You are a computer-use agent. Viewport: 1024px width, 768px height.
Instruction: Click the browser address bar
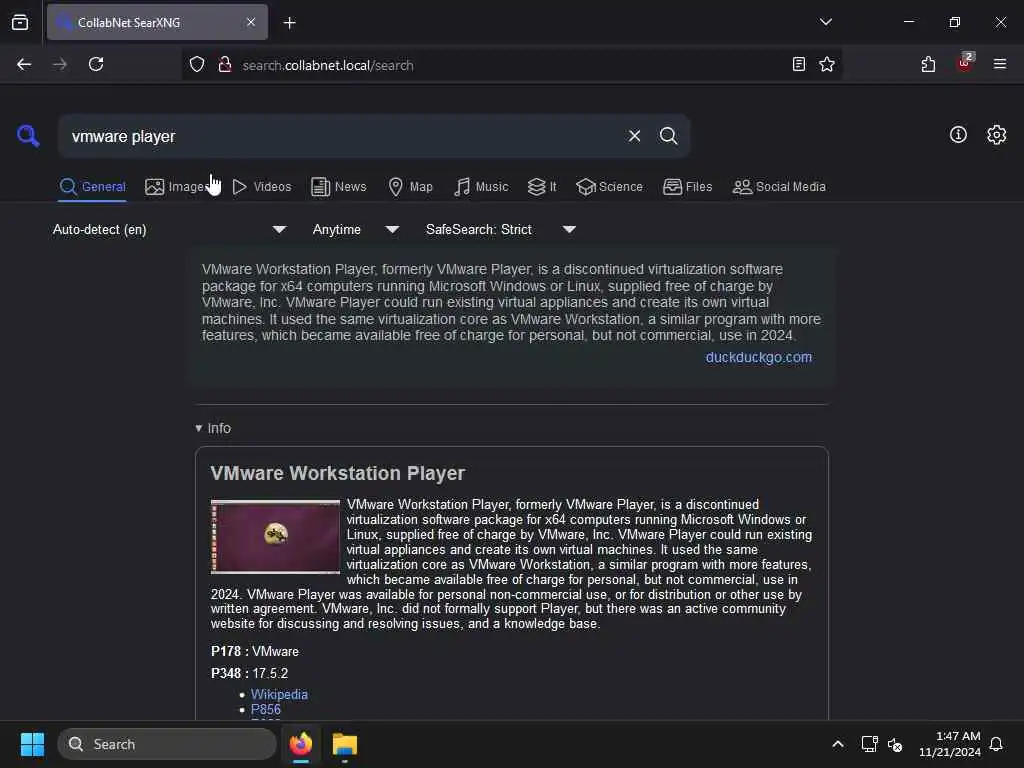509,65
